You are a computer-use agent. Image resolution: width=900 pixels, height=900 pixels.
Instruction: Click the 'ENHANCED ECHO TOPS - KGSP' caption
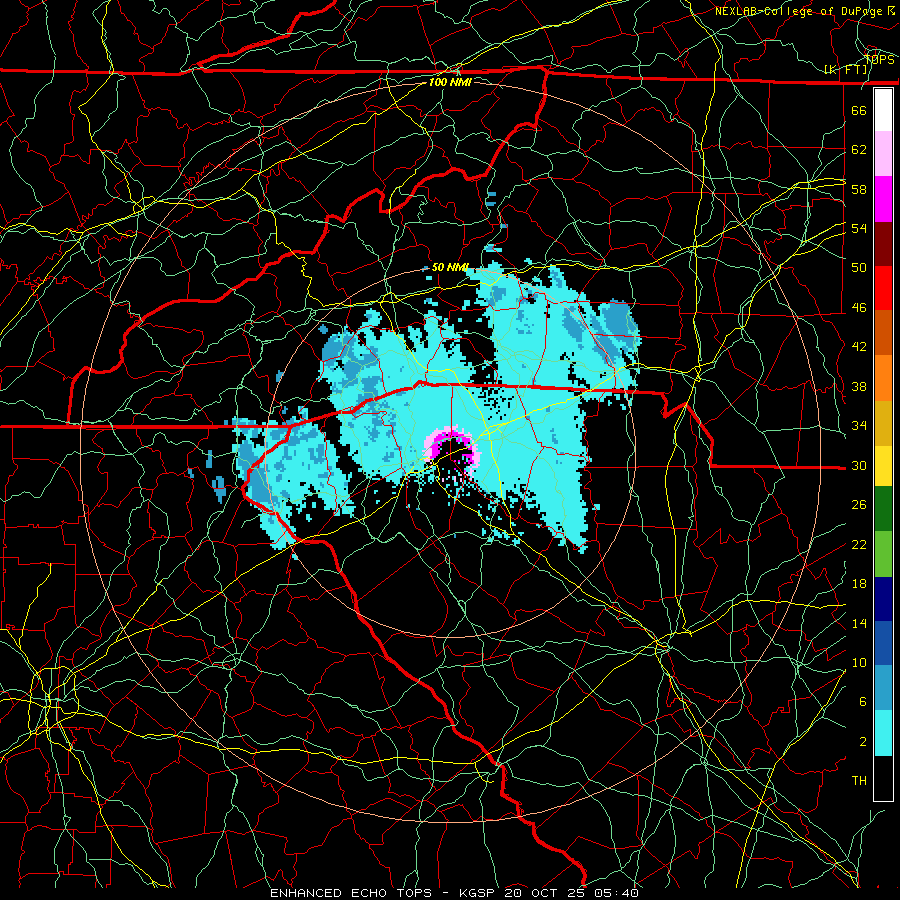385,893
